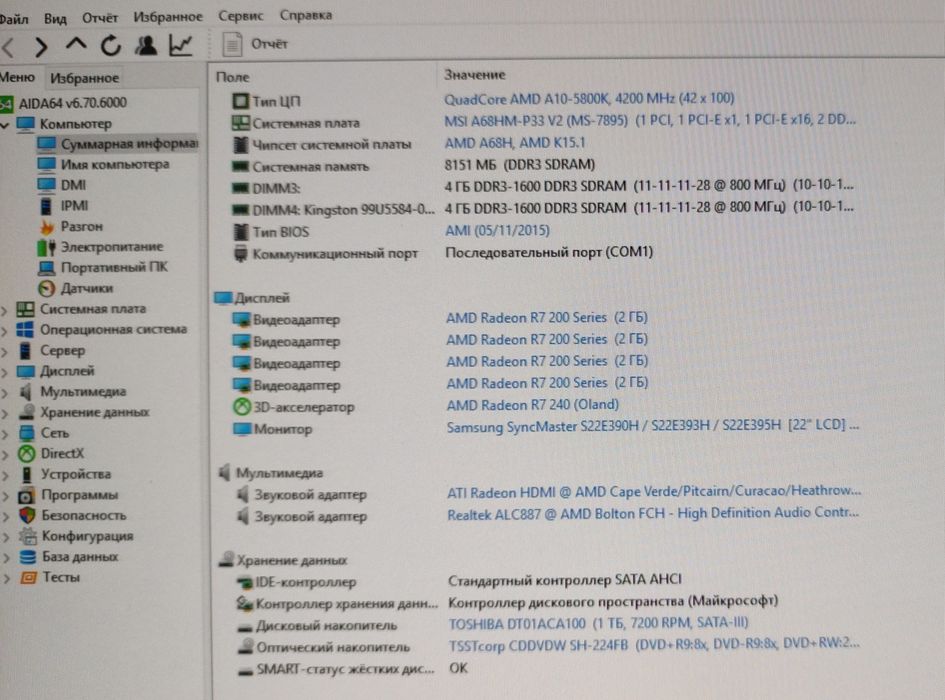The width and height of the screenshot is (945, 700).
Task: Collapse the Компьютер tree node
Action: [x=5, y=125]
